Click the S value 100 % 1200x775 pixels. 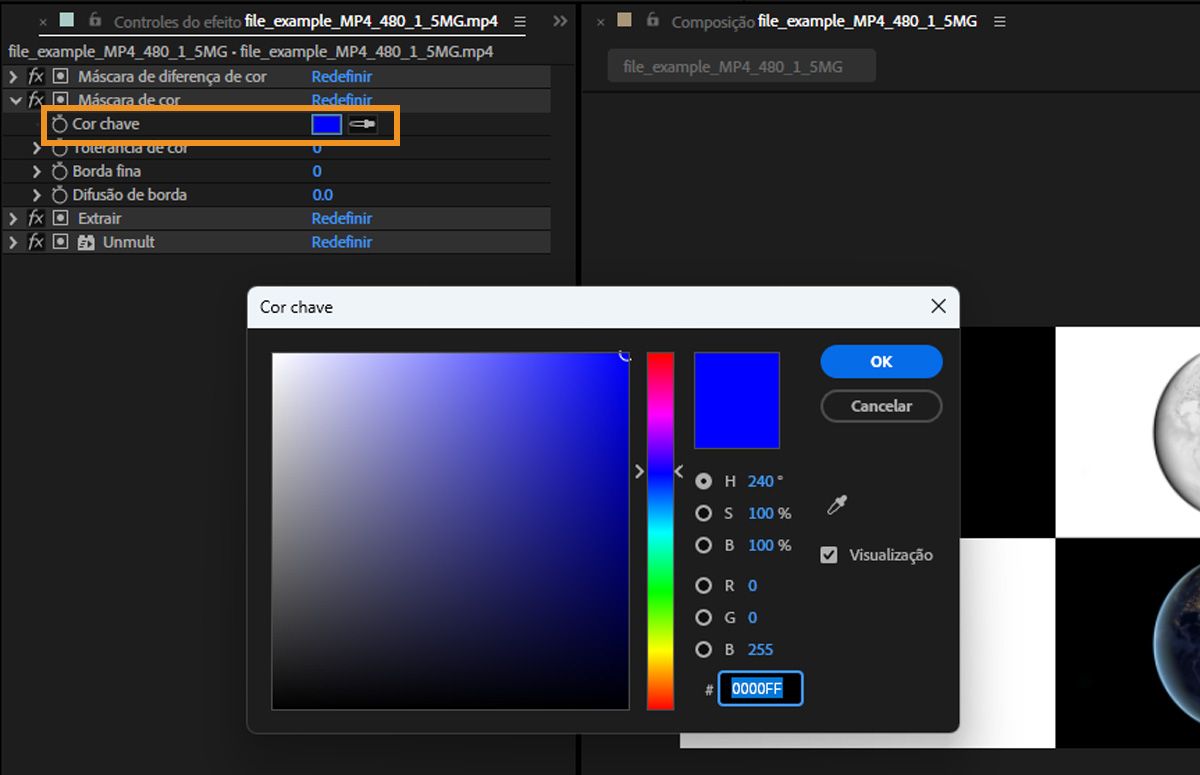pos(769,513)
